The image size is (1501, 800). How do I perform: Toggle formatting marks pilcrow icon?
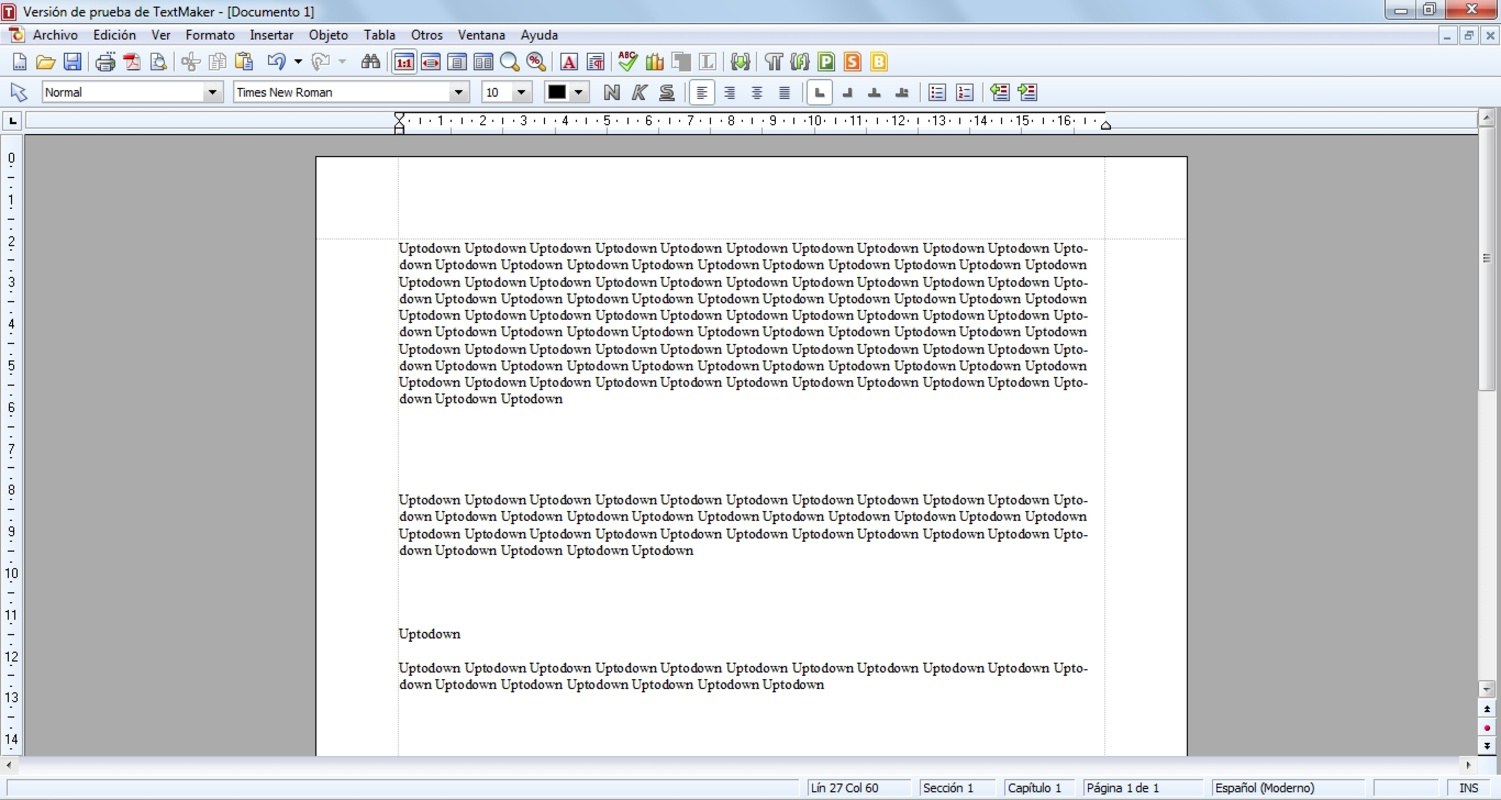coord(773,62)
